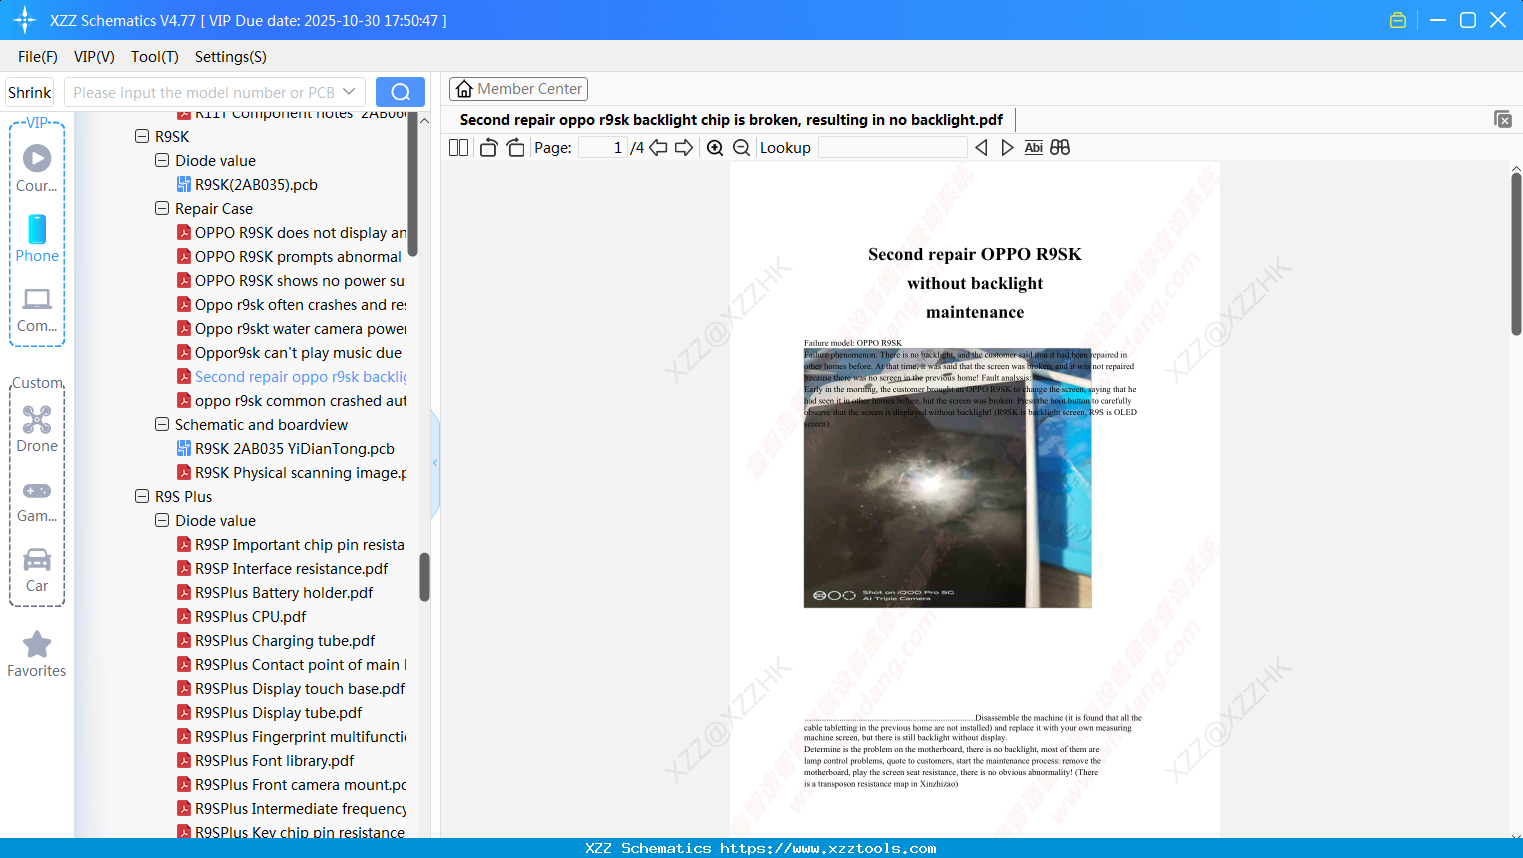Zoom in on the PDF
The image size is (1523, 858).
(x=715, y=148)
